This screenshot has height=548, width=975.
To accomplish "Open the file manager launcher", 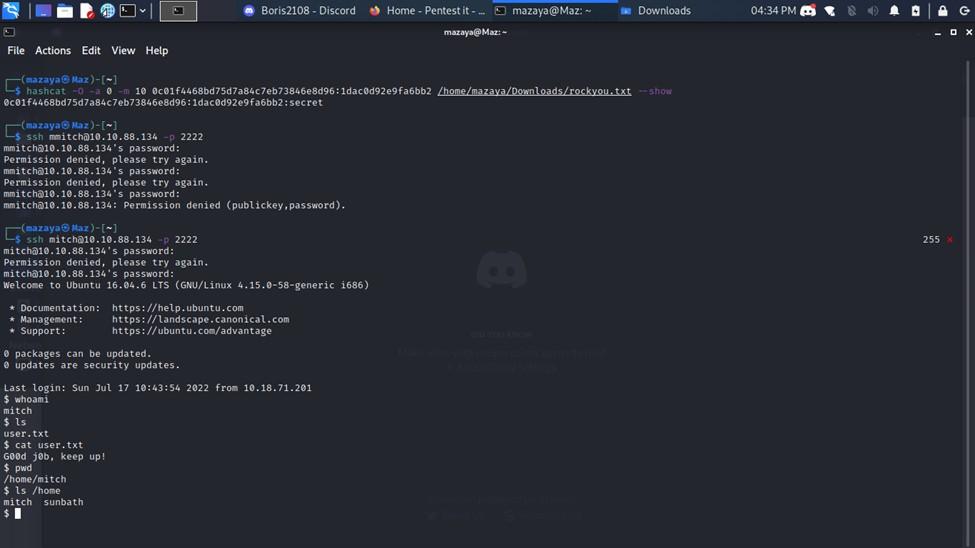I will click(65, 11).
